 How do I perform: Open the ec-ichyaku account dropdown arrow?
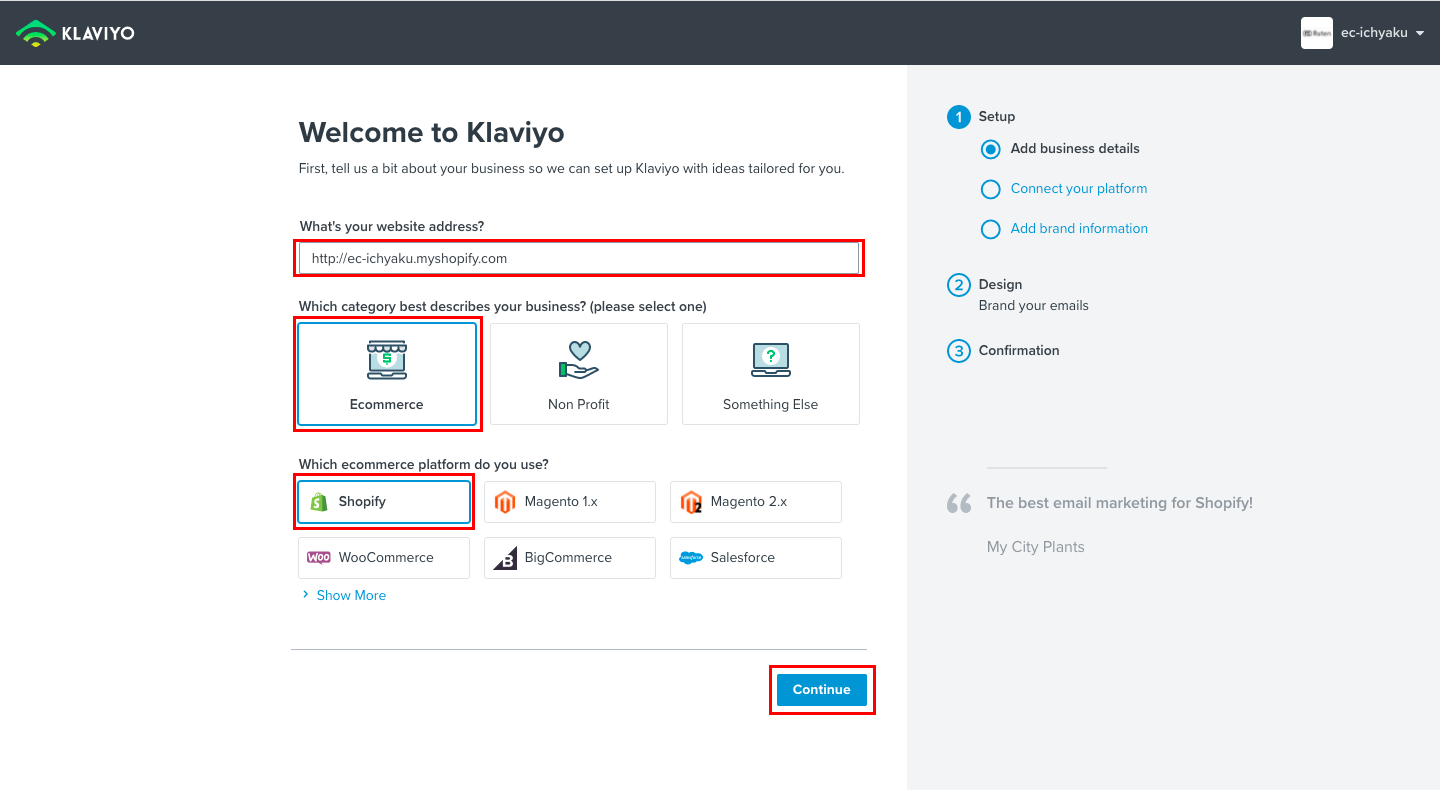1419,33
